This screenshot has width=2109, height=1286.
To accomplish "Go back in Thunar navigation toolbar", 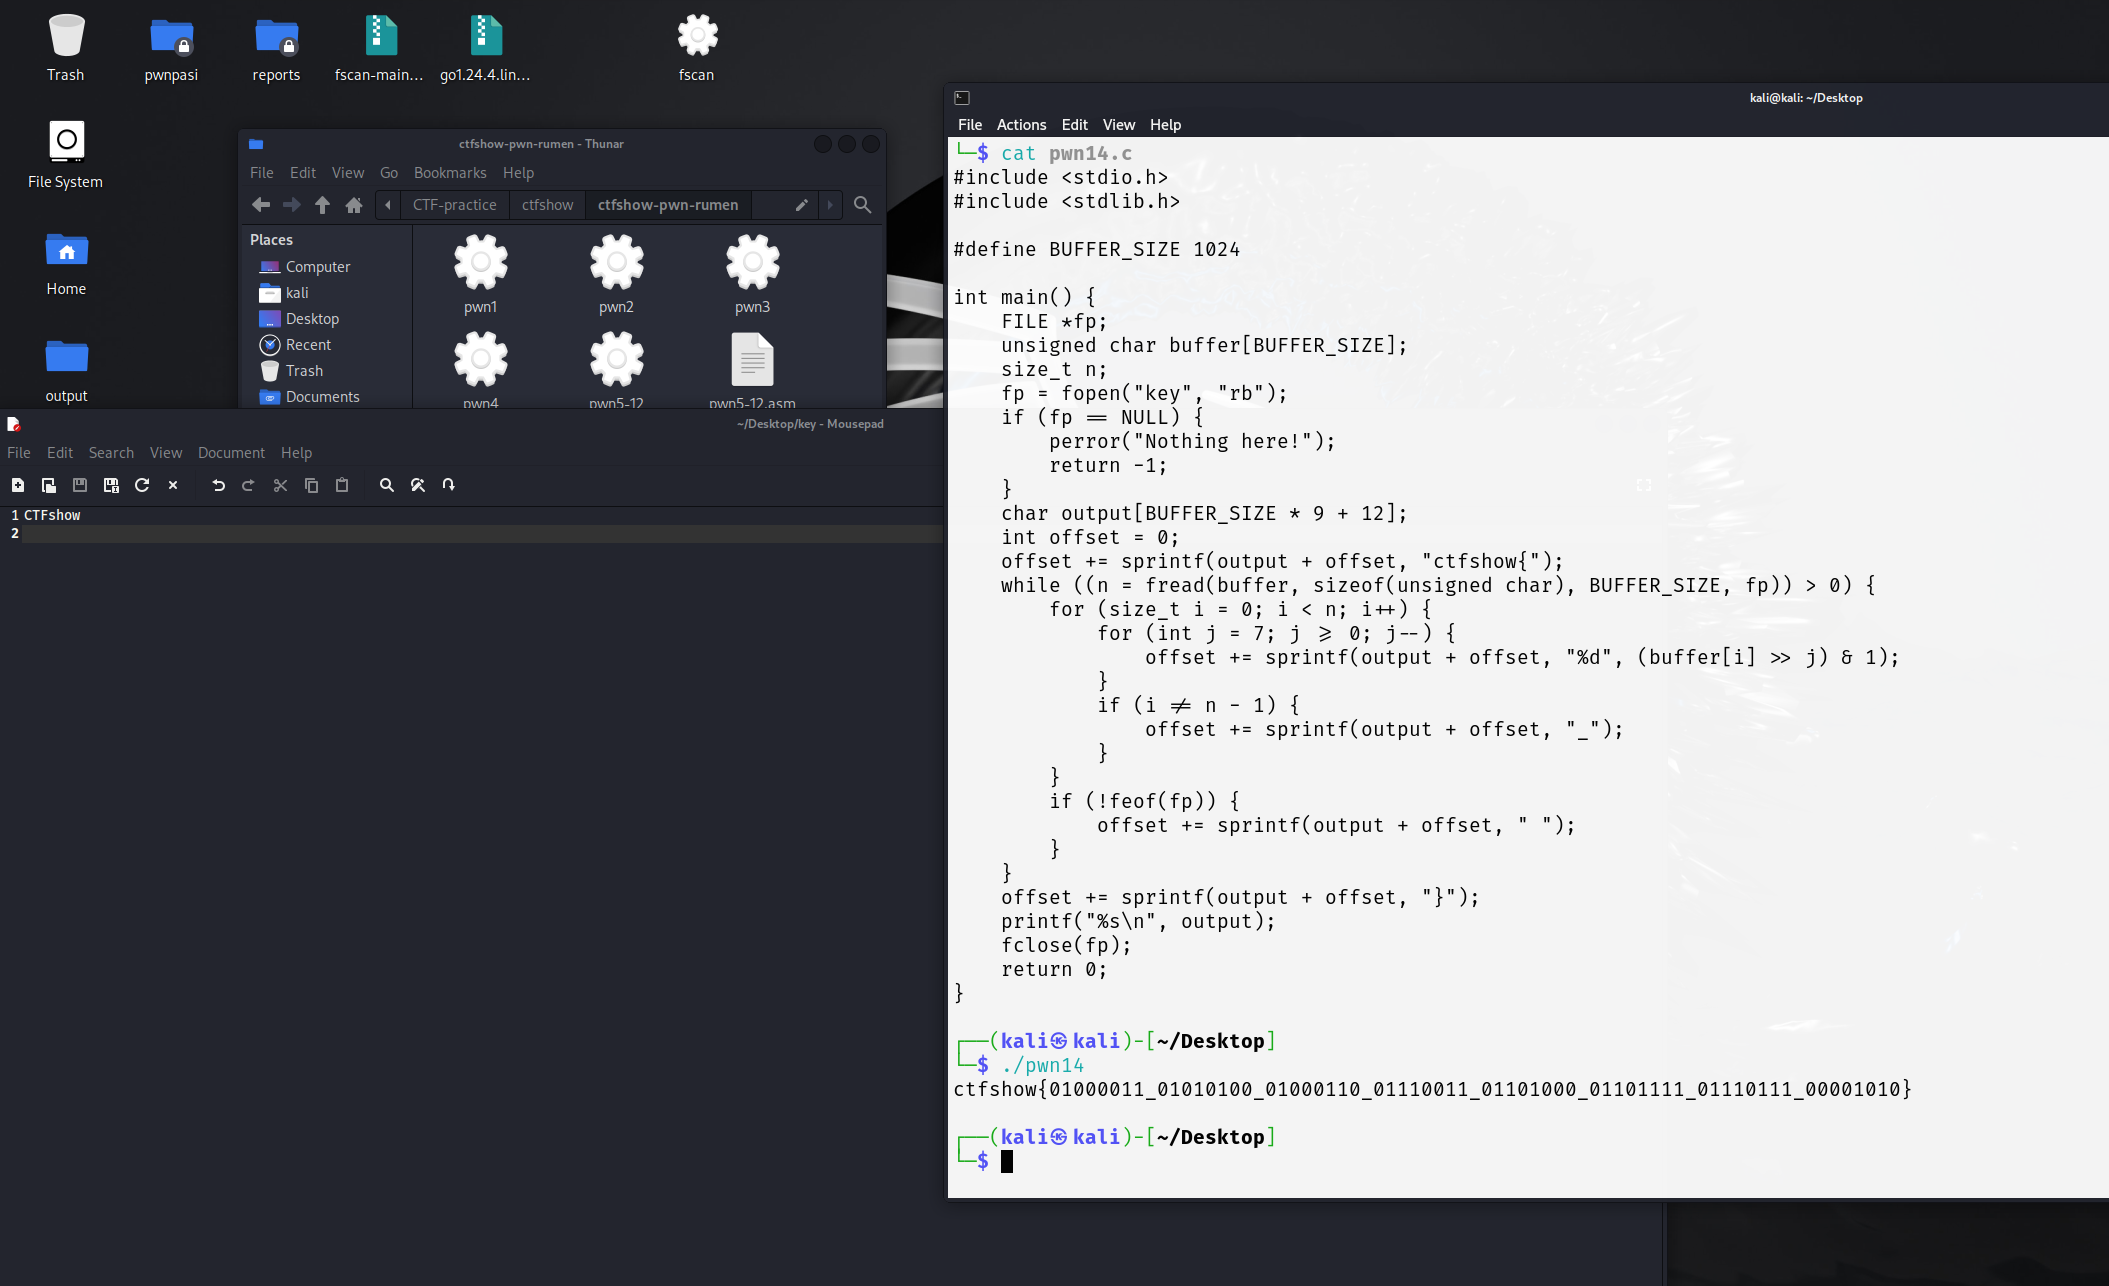I will 261,205.
